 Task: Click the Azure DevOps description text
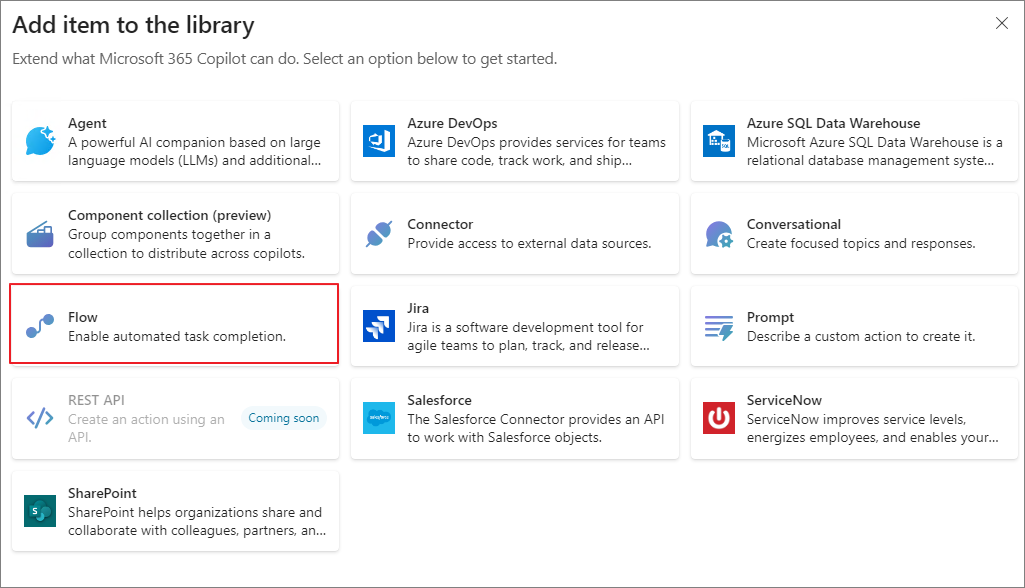tap(537, 151)
